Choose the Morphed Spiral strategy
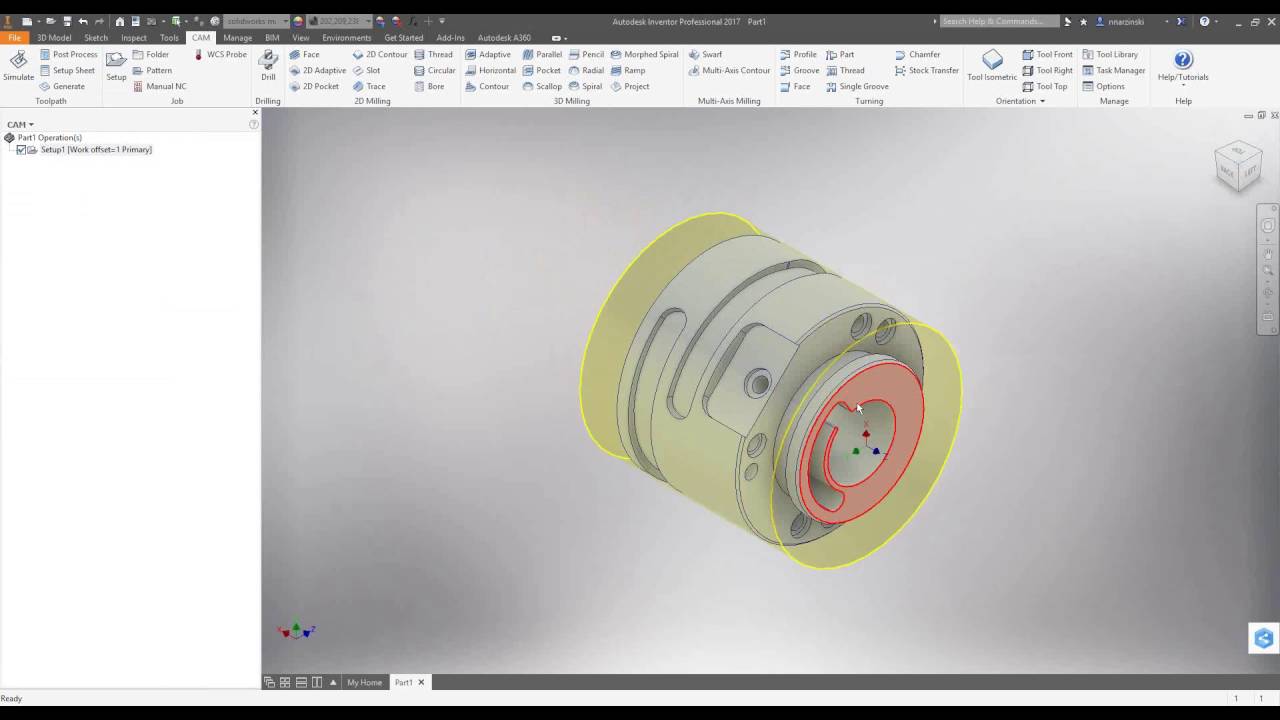 coord(644,54)
